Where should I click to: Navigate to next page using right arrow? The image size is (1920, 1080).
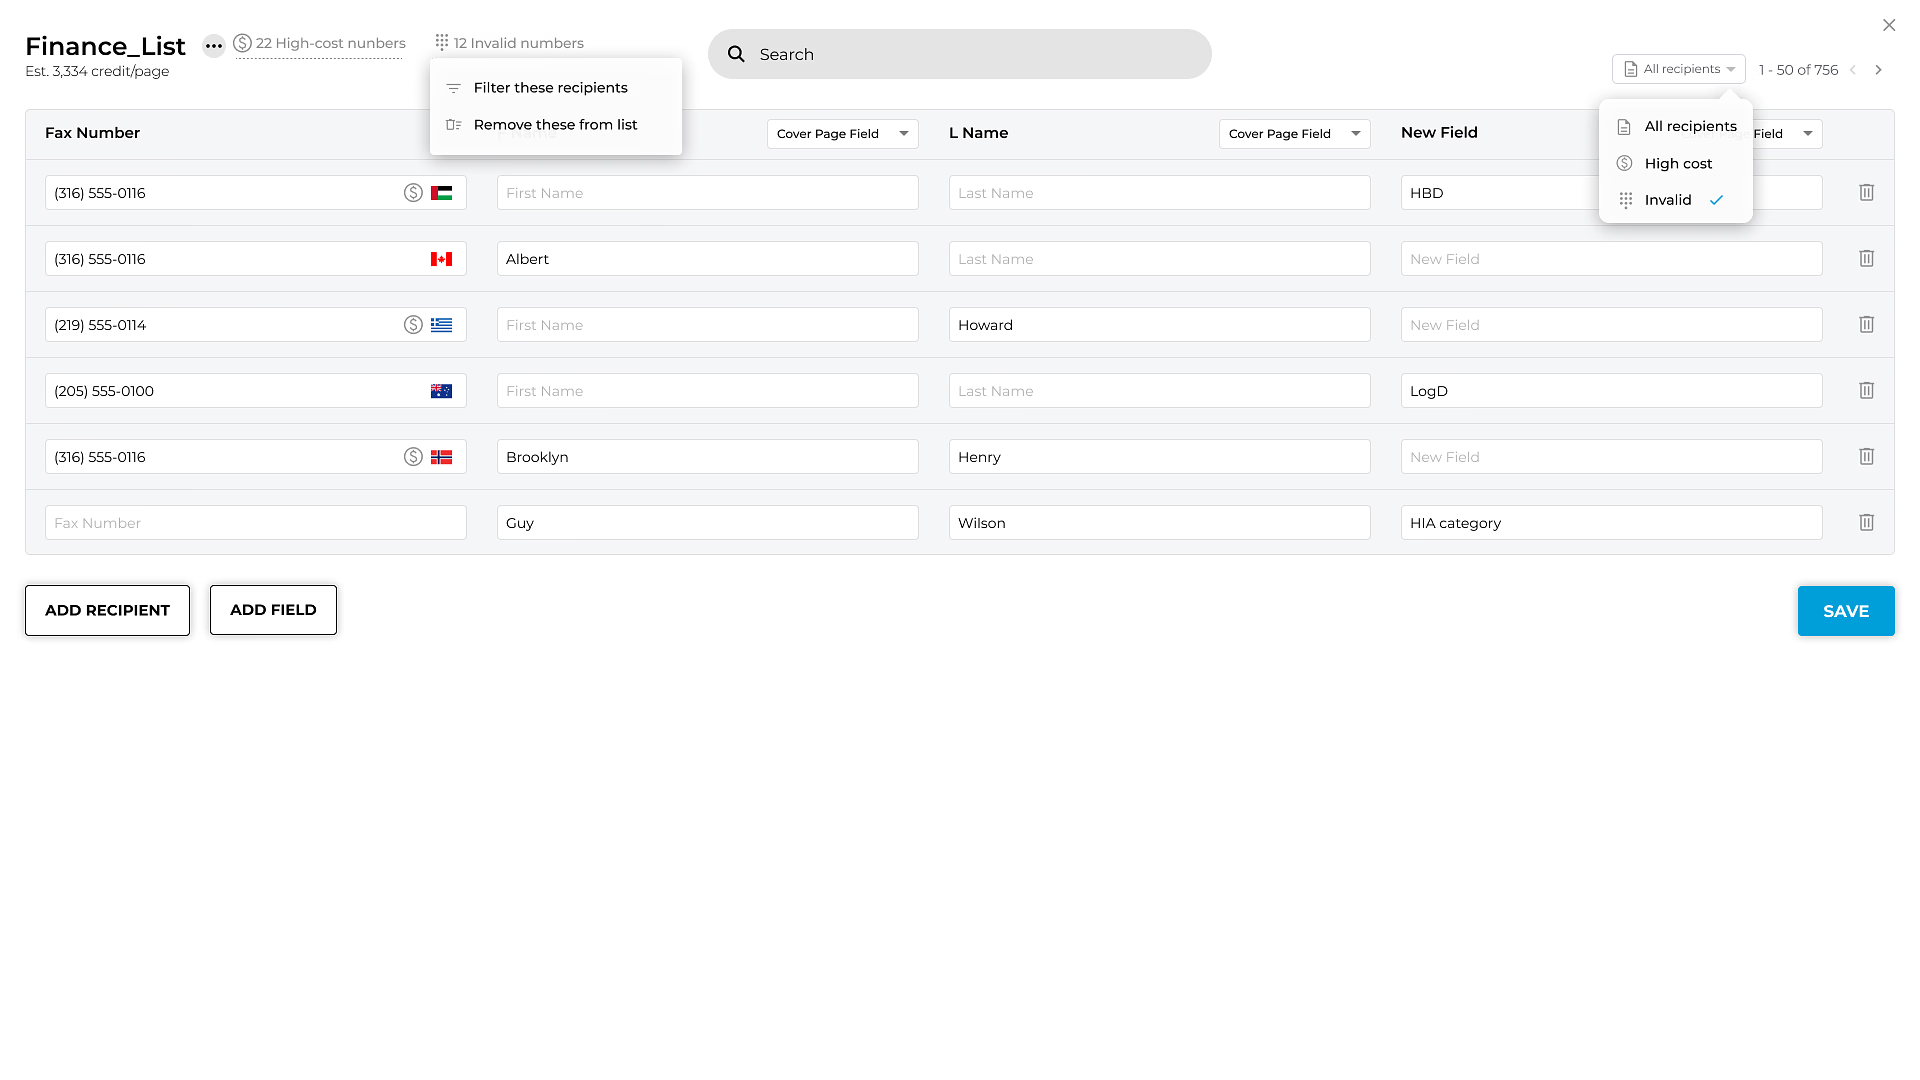coord(1879,69)
